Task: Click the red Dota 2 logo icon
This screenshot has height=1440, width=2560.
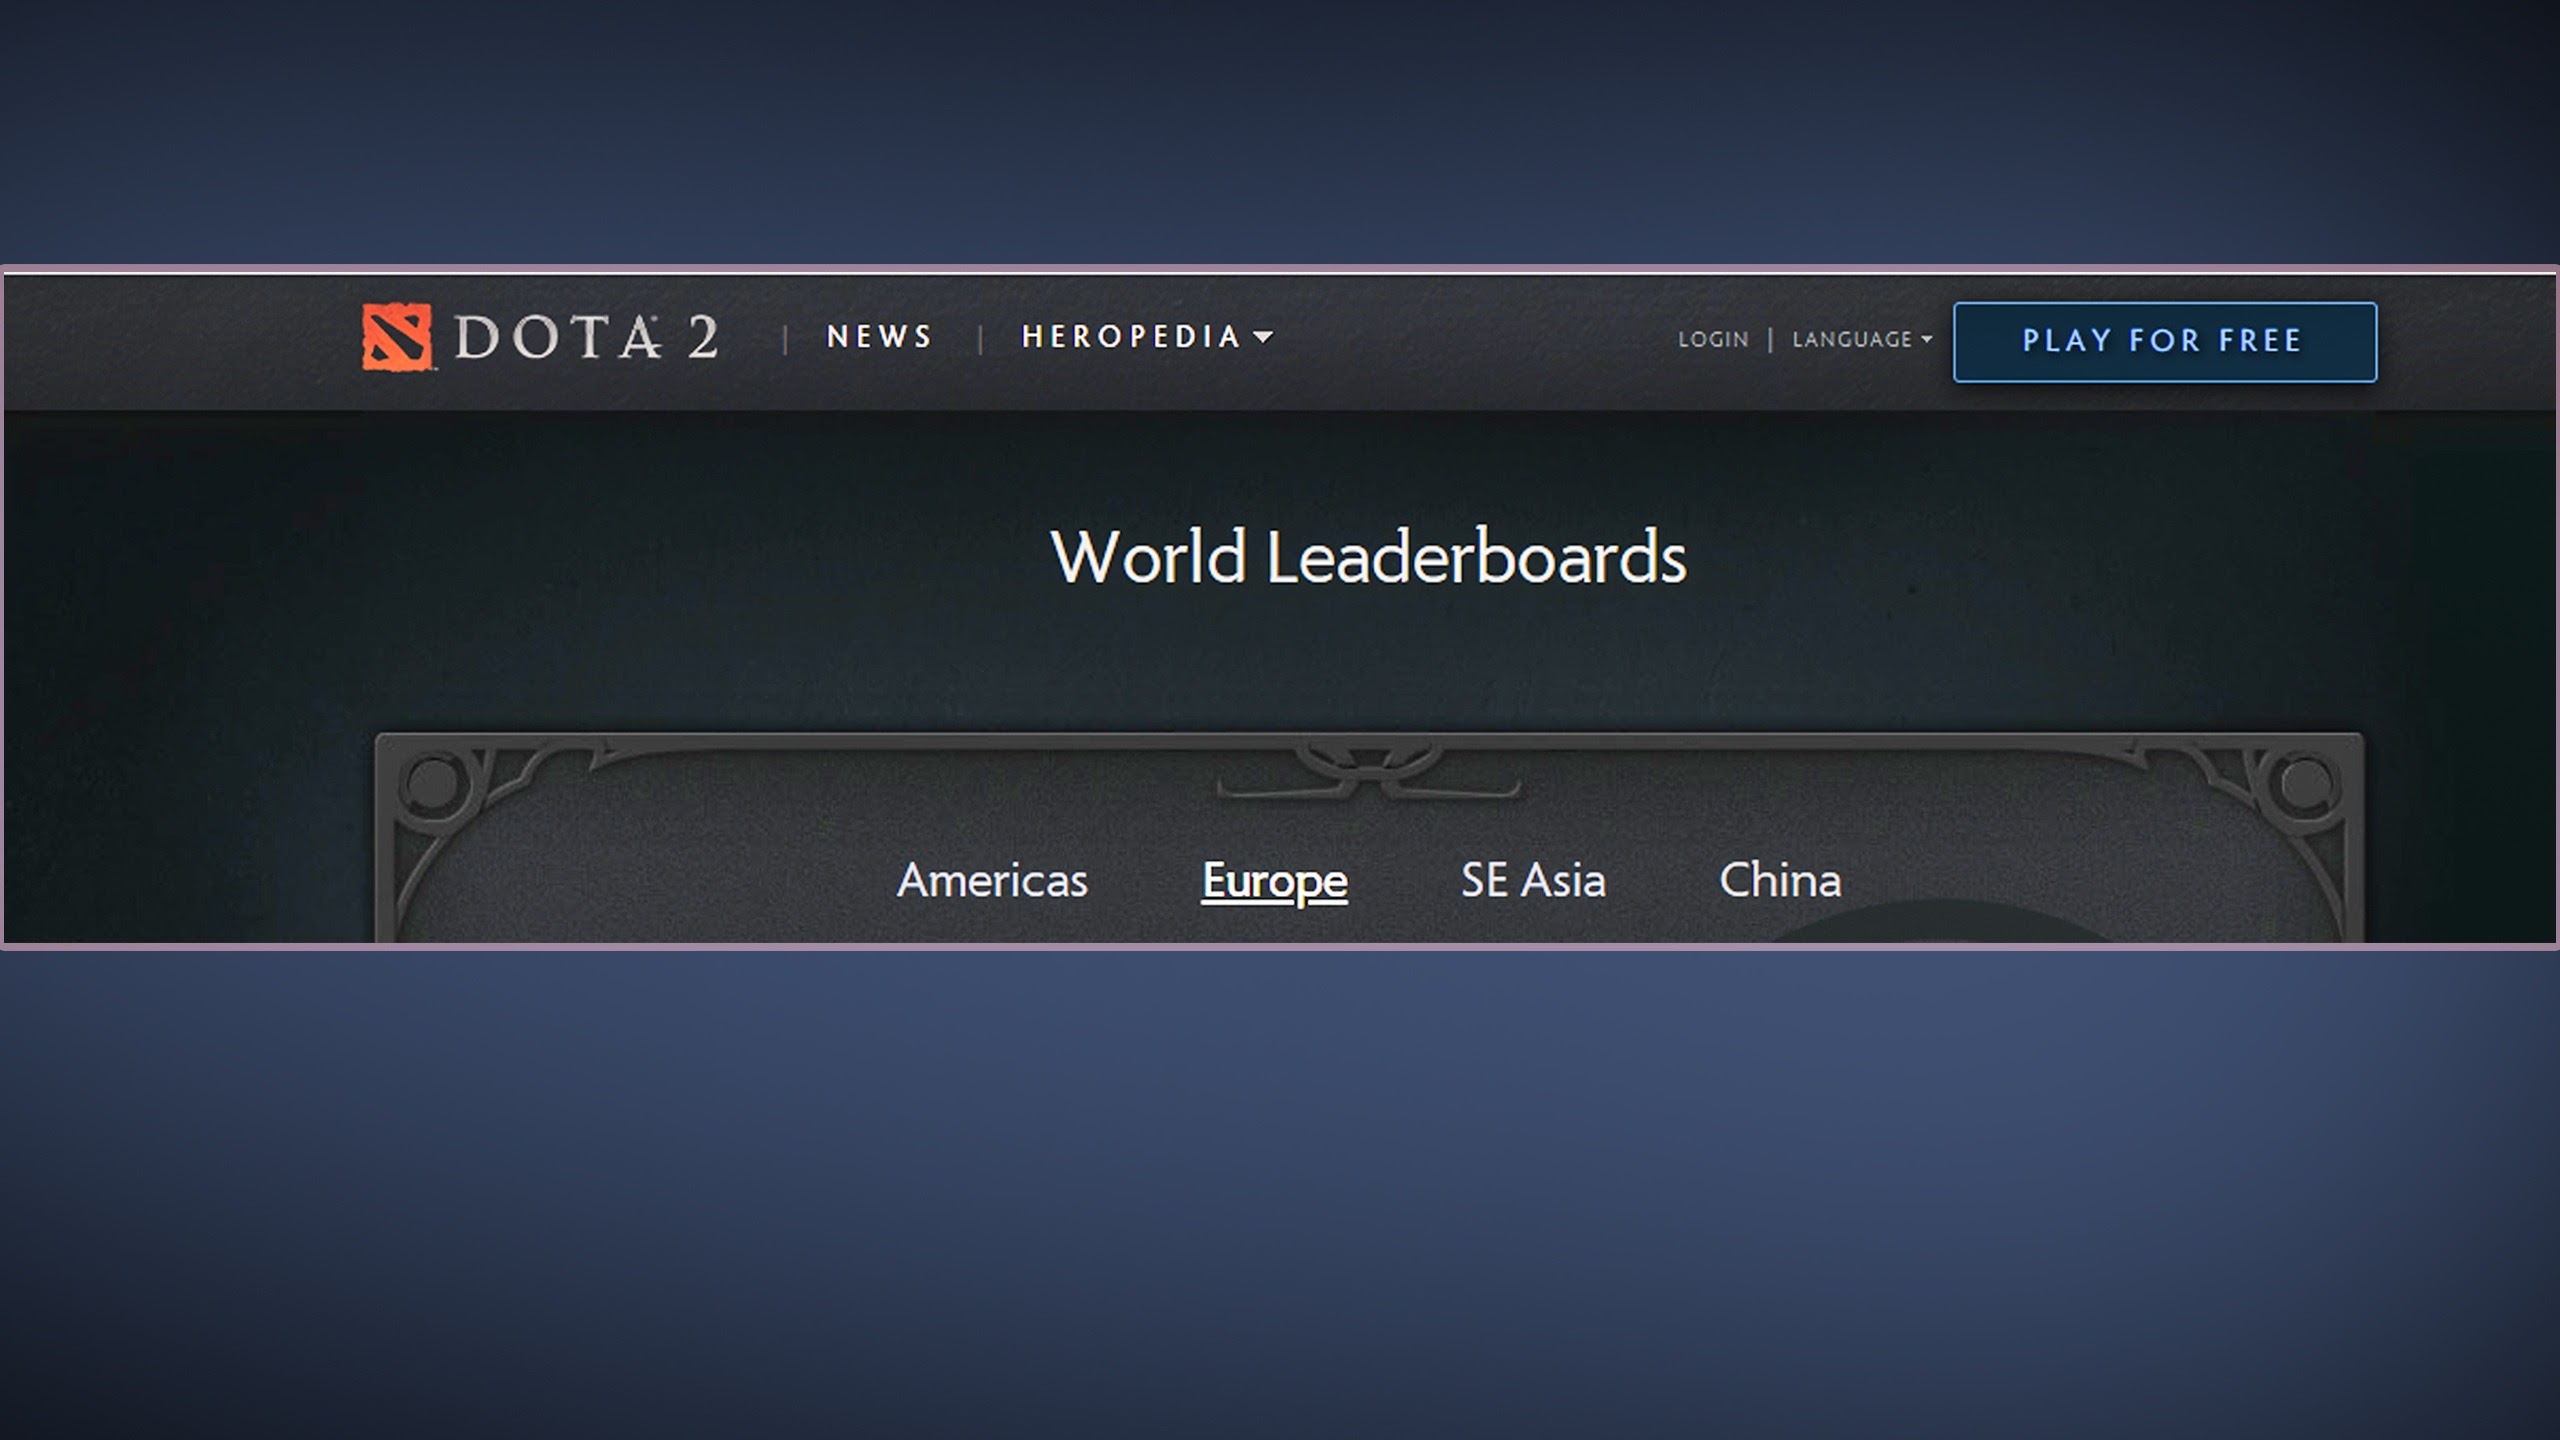Action: pyautogui.click(x=397, y=337)
